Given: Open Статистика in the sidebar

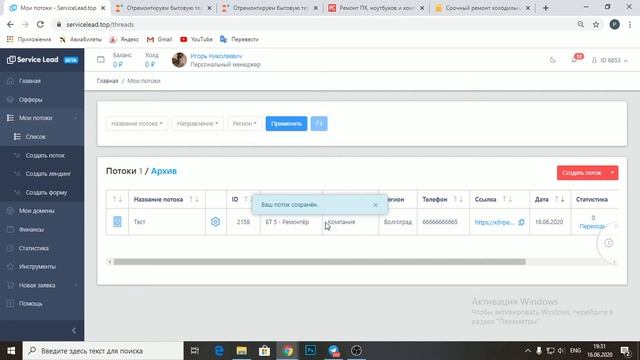Looking at the screenshot, I should 33,248.
